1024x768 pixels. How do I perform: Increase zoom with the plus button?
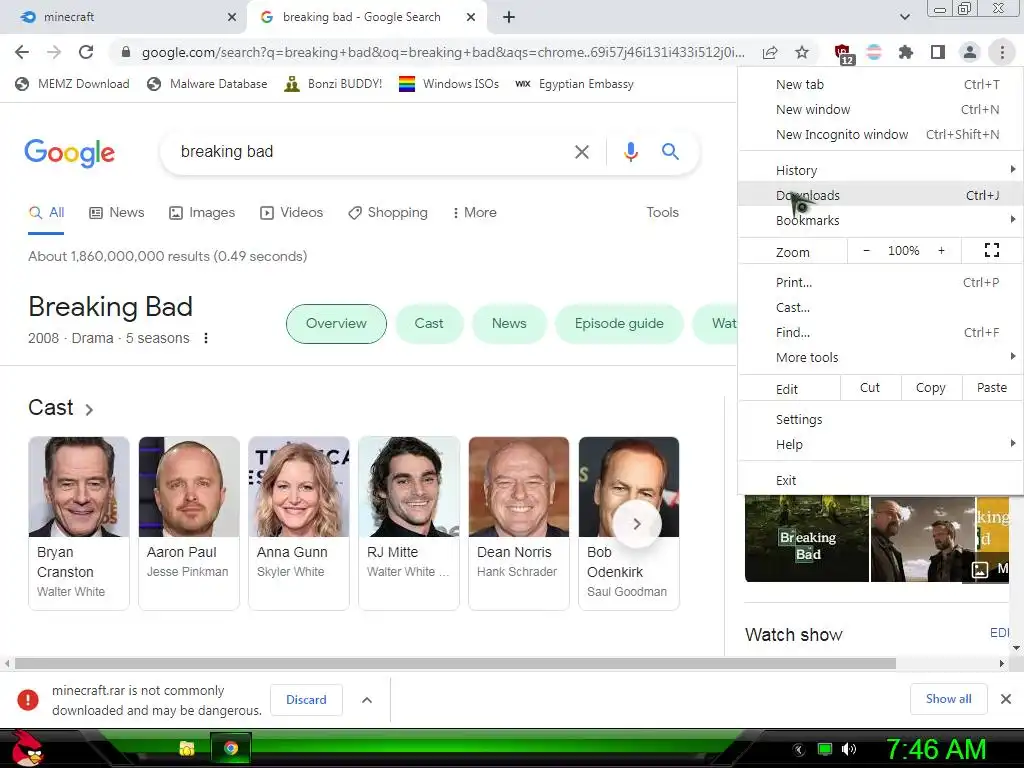[941, 251]
